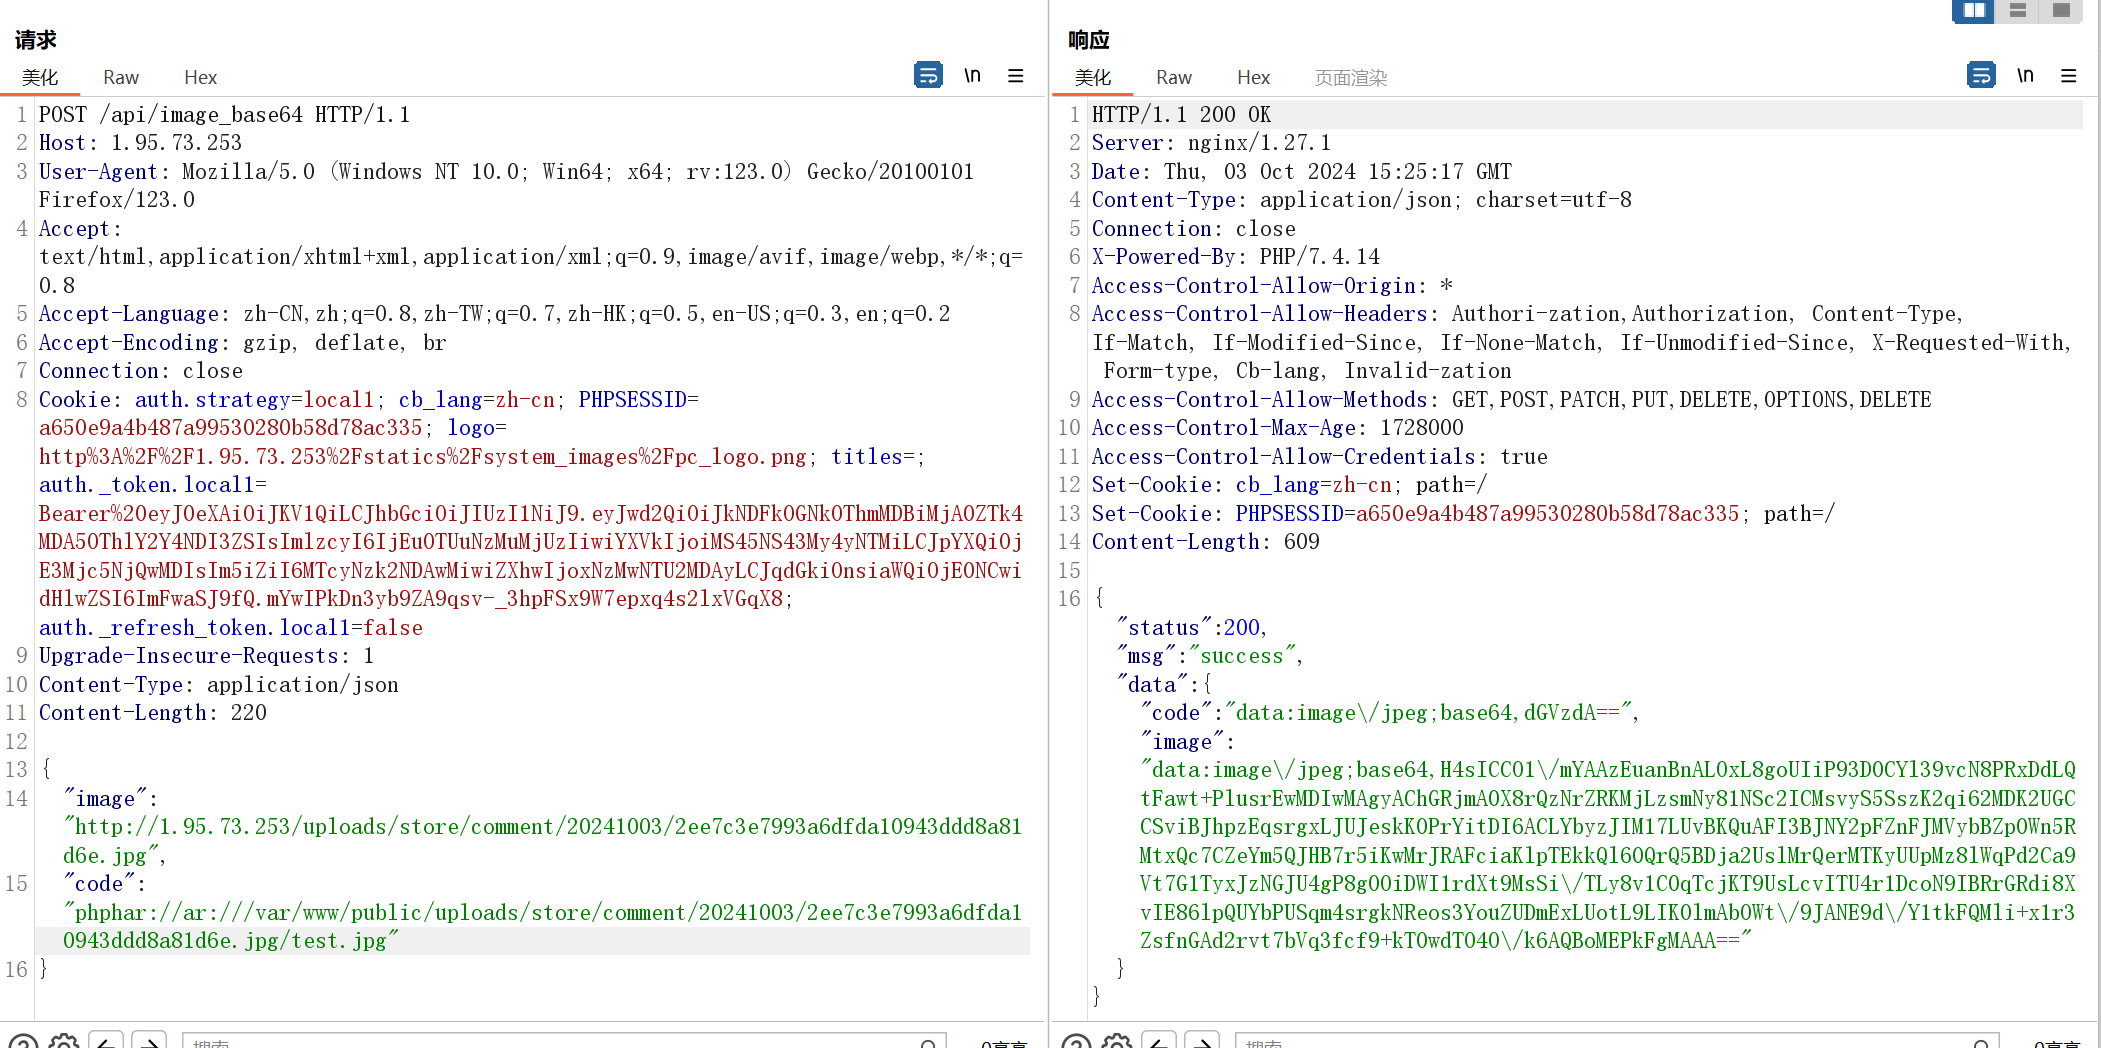Focus the response search input field
Screen dimensions: 2101x1048
1617,1042
